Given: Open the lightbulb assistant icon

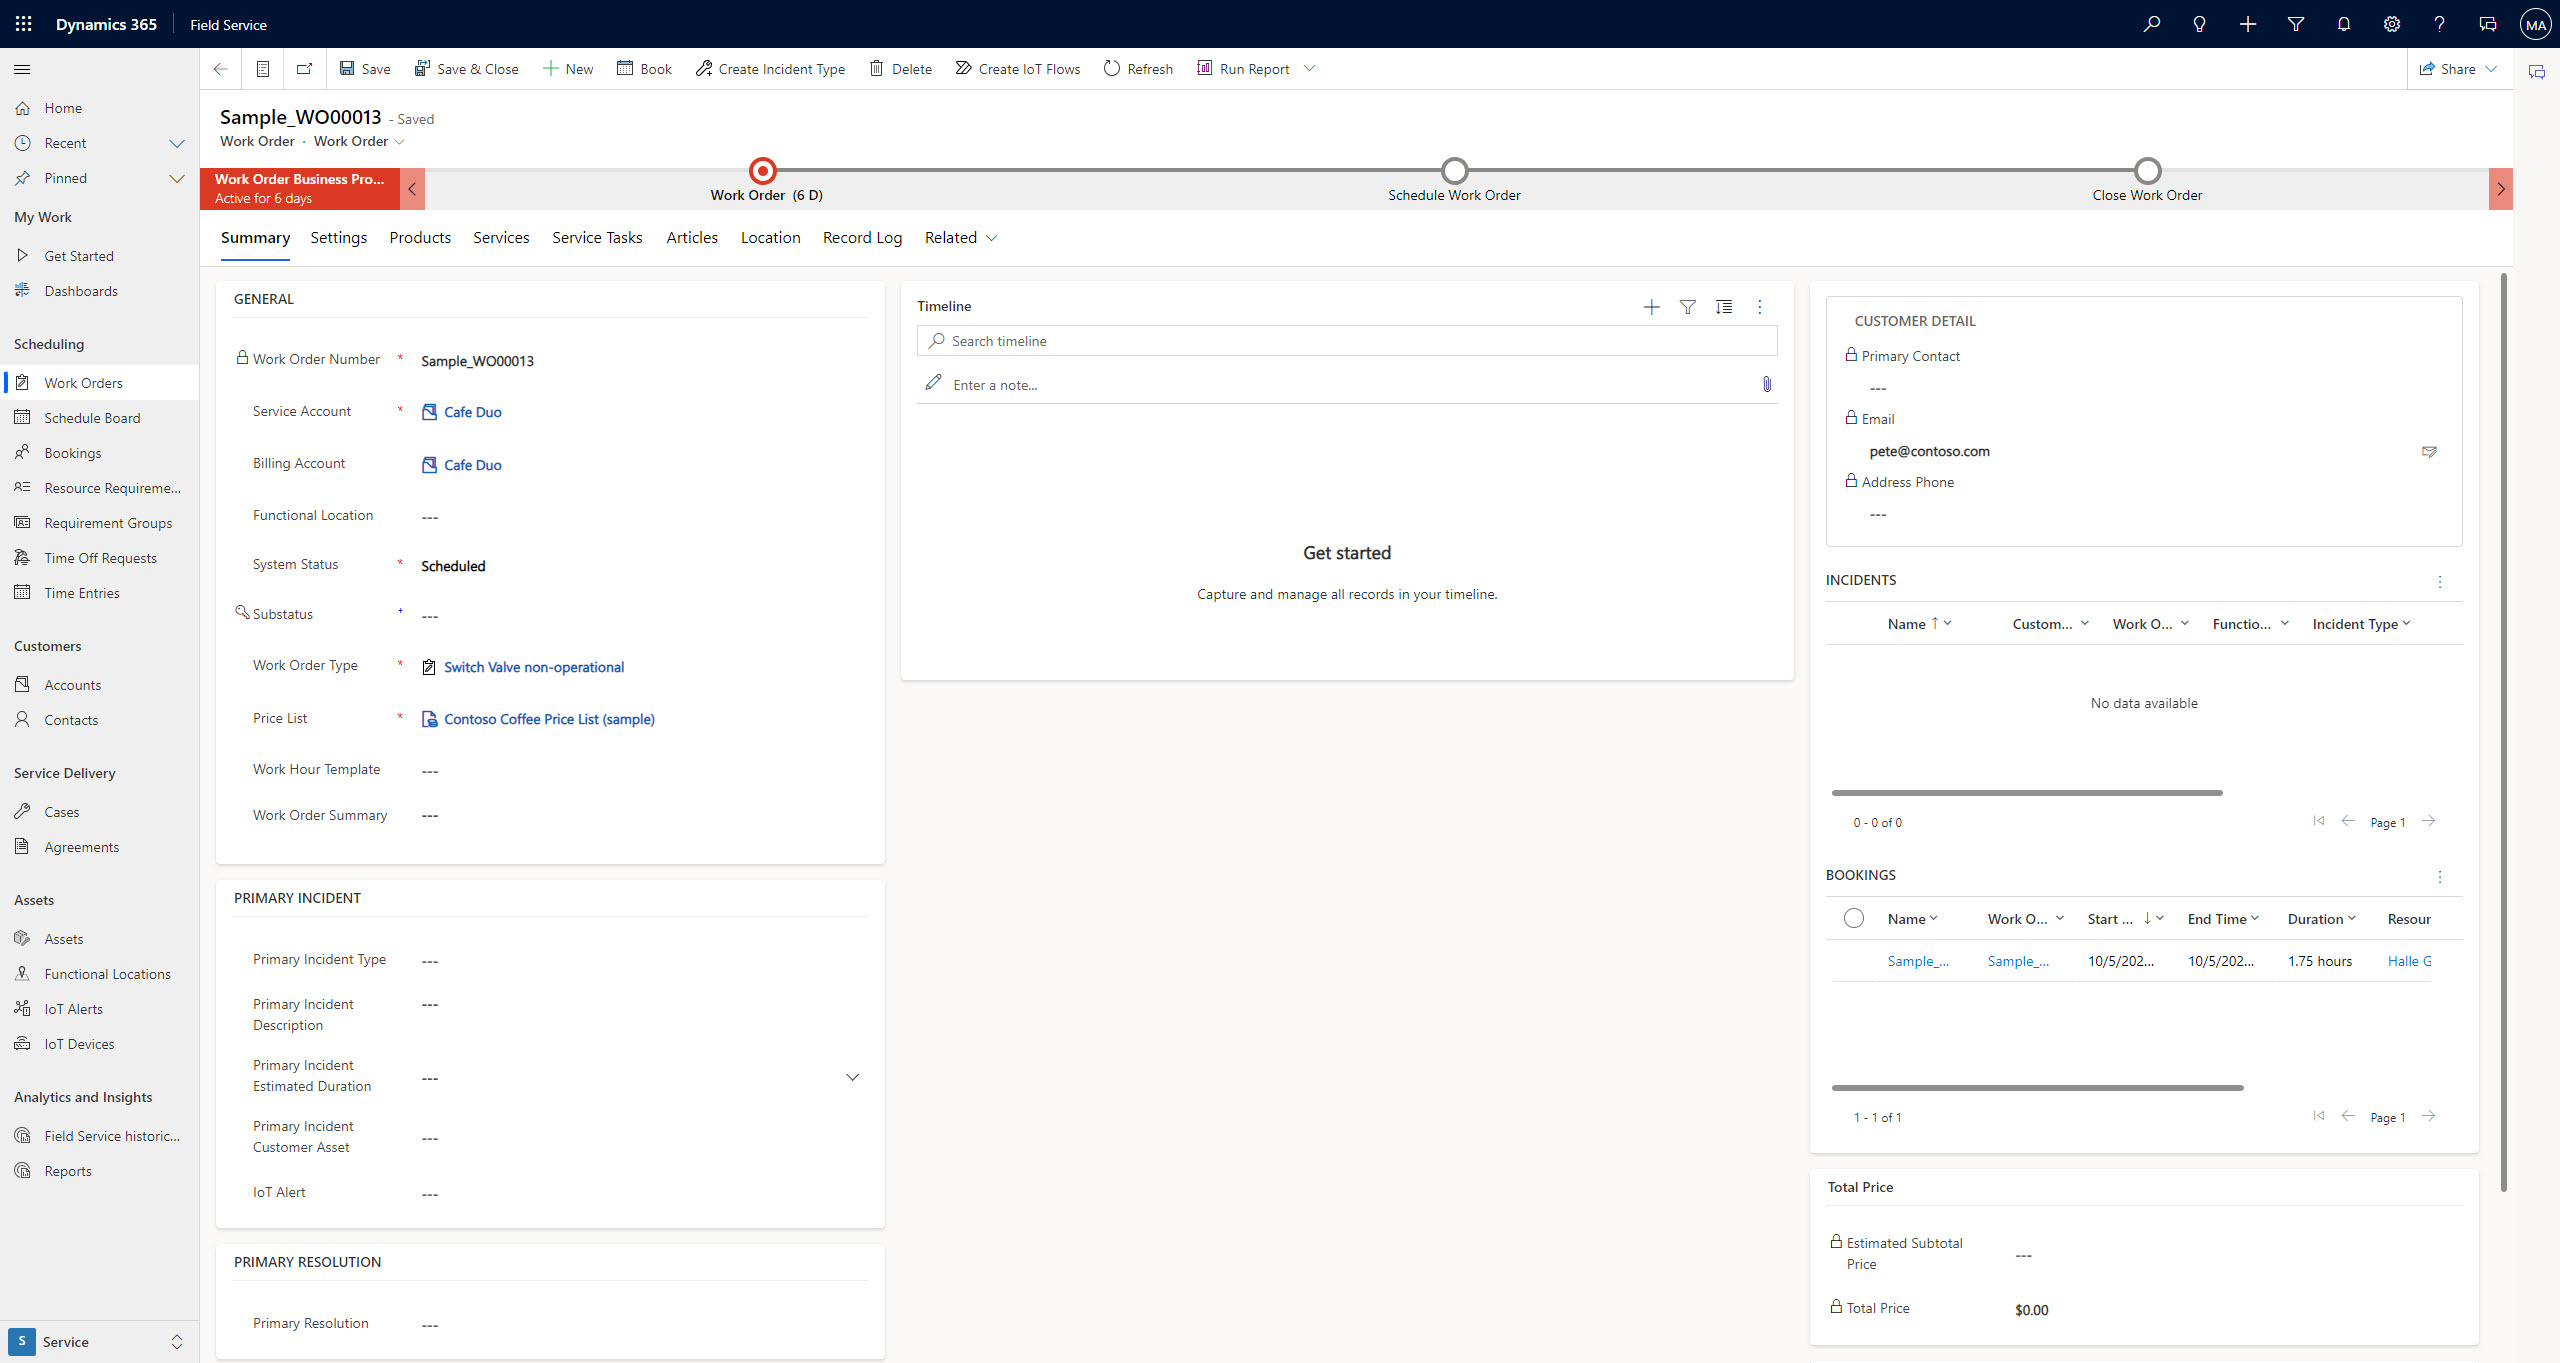Looking at the screenshot, I should 2199,24.
